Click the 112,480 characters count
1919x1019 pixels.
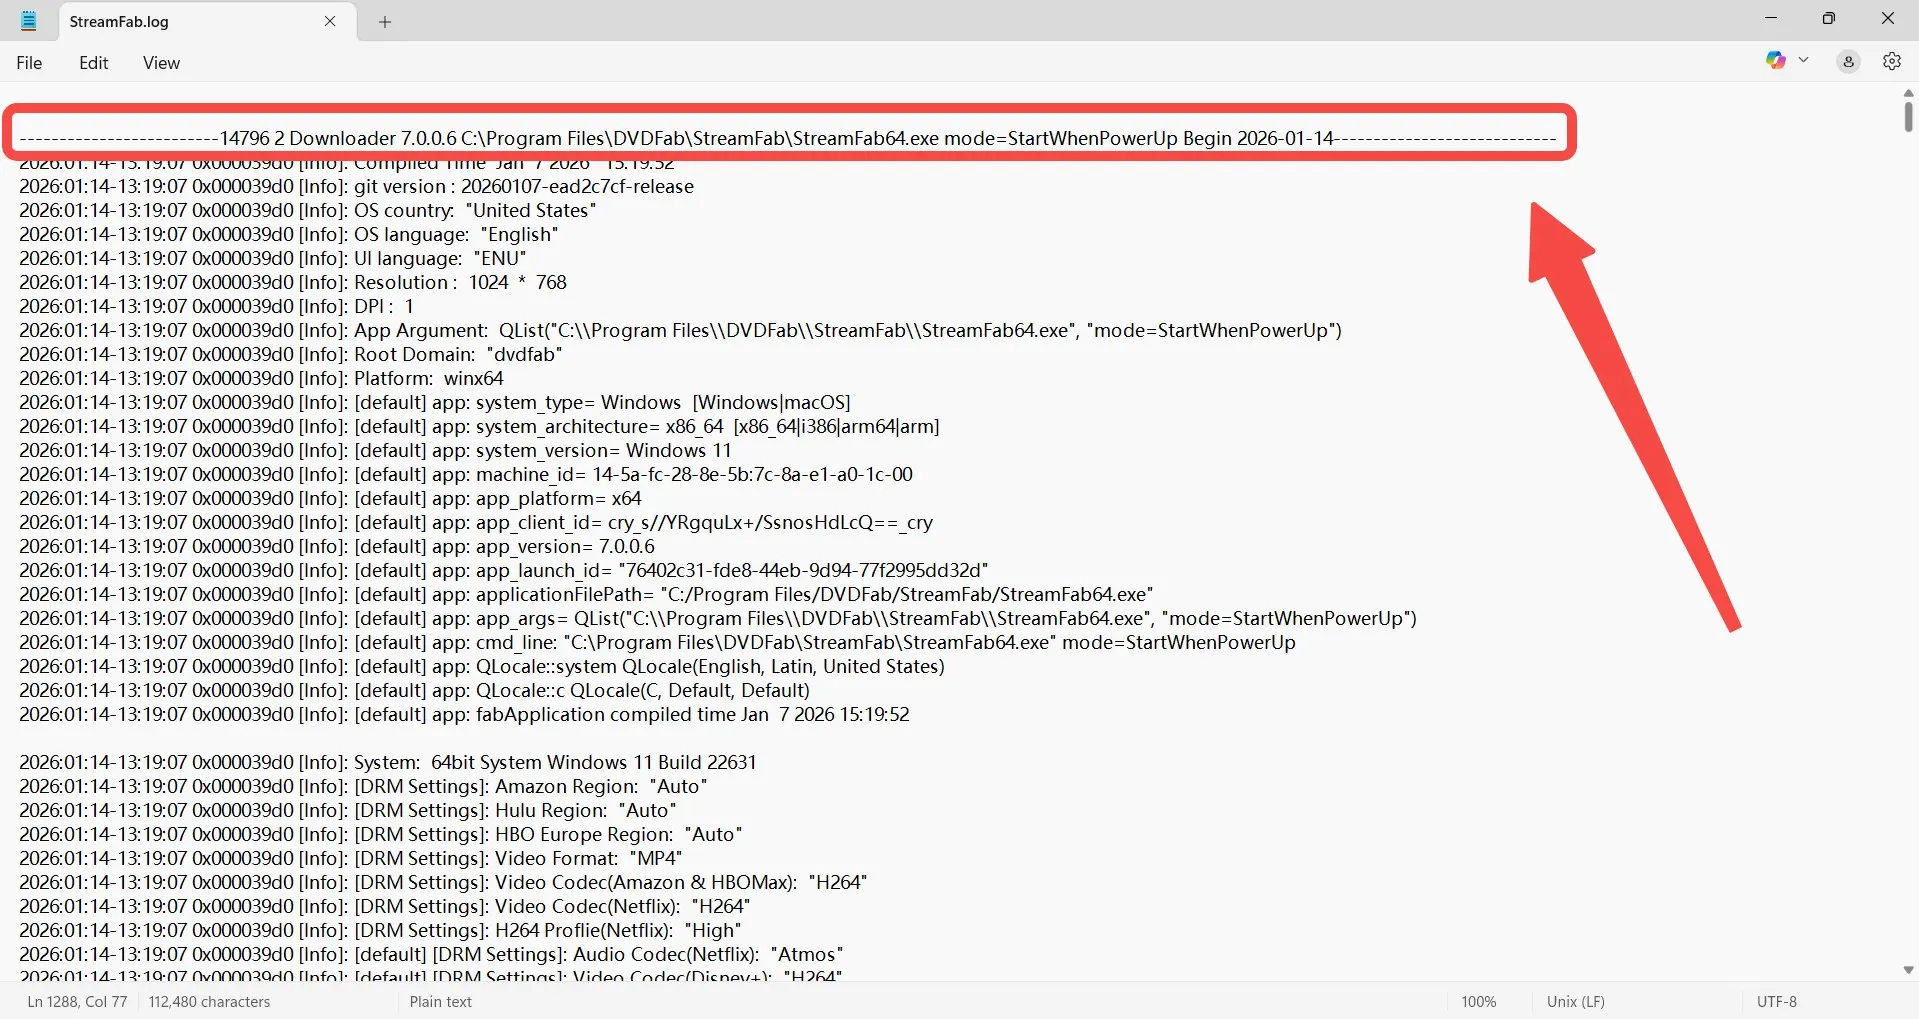coord(209,1002)
